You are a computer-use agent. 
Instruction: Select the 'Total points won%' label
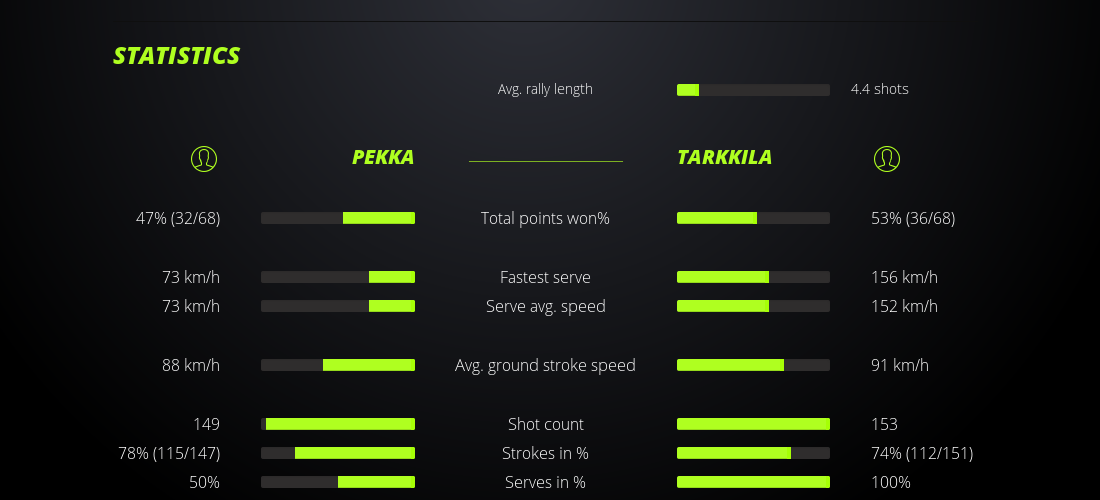[x=545, y=218]
